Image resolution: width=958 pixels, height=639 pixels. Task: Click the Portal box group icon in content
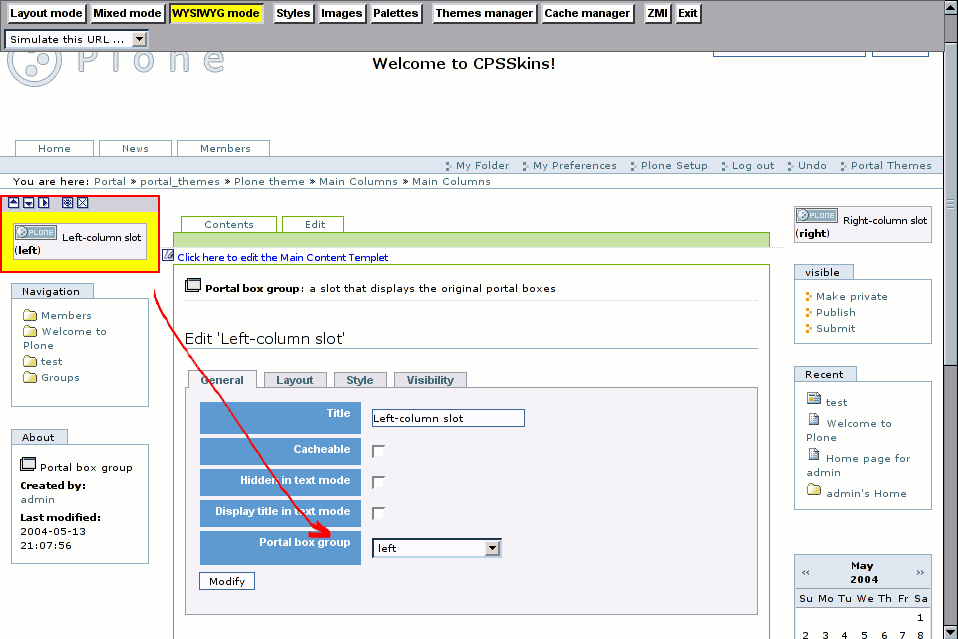[193, 285]
